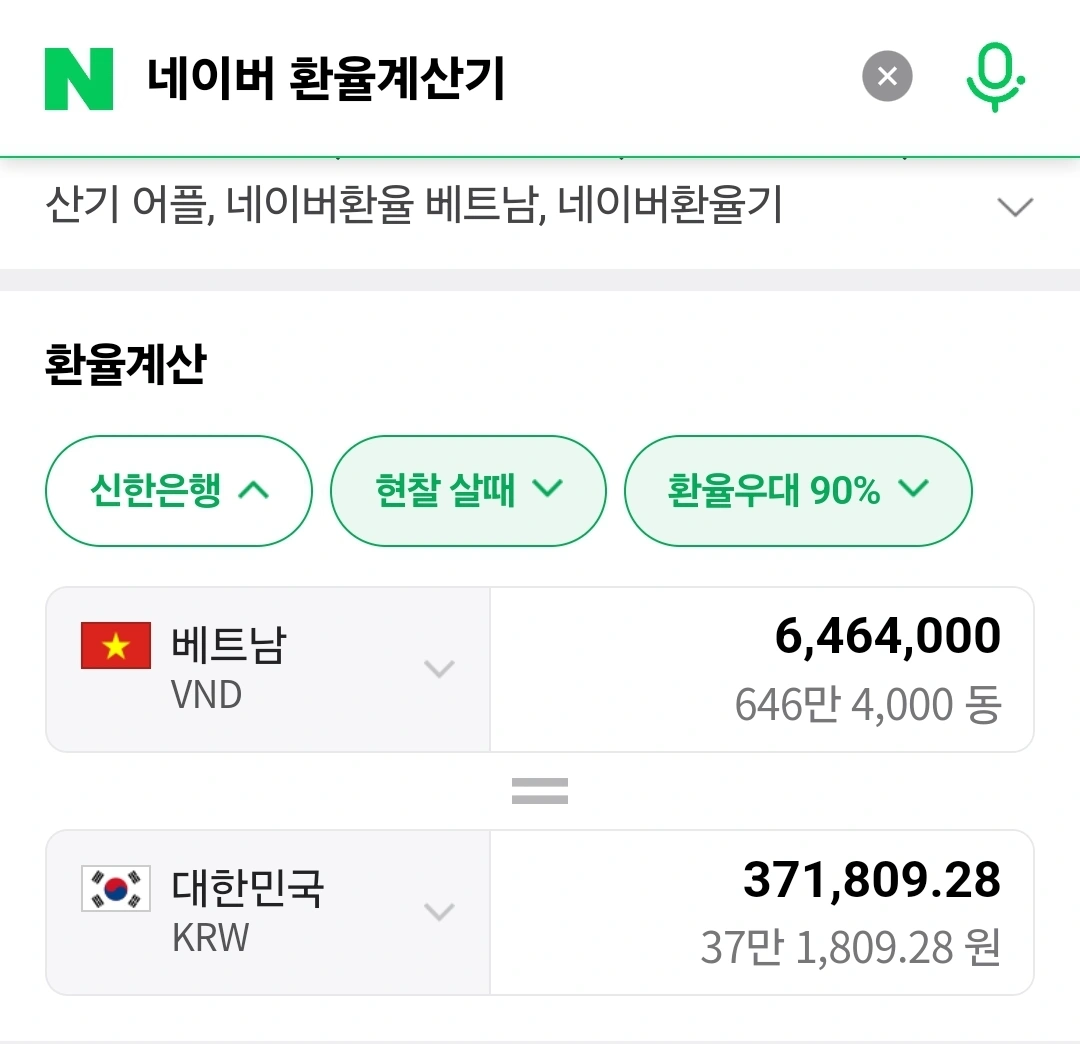This screenshot has height=1044, width=1080.
Task: Click the equals sign between currencies
Action: point(540,791)
